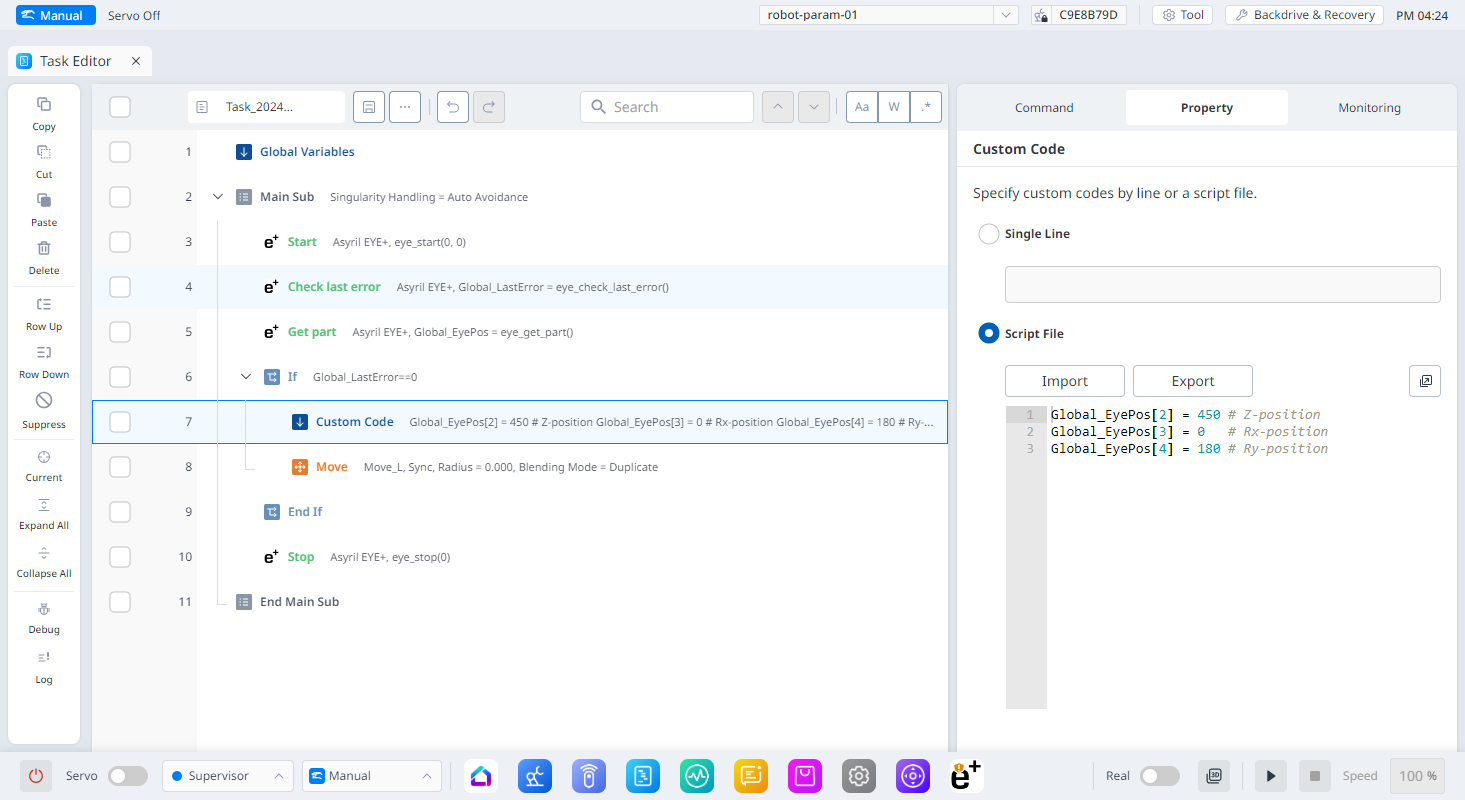Screen dimensions: 1465x800
Task: Switch to the Property tab
Action: pyautogui.click(x=1207, y=108)
